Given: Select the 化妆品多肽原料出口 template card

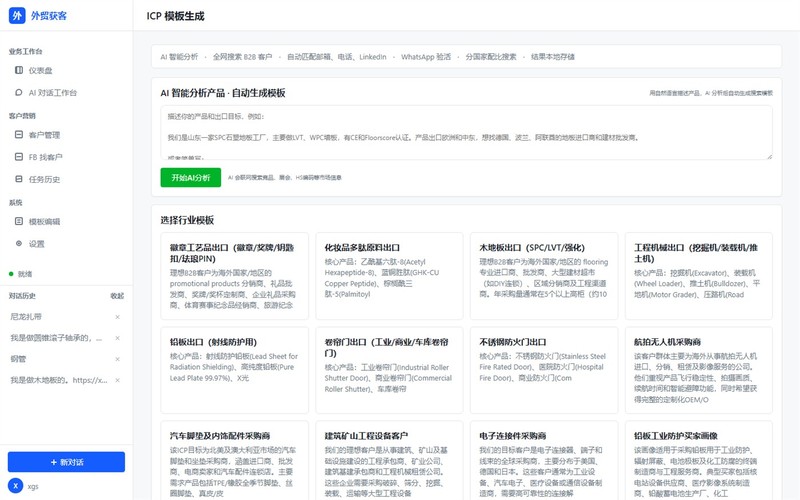Looking at the screenshot, I should coord(389,276).
